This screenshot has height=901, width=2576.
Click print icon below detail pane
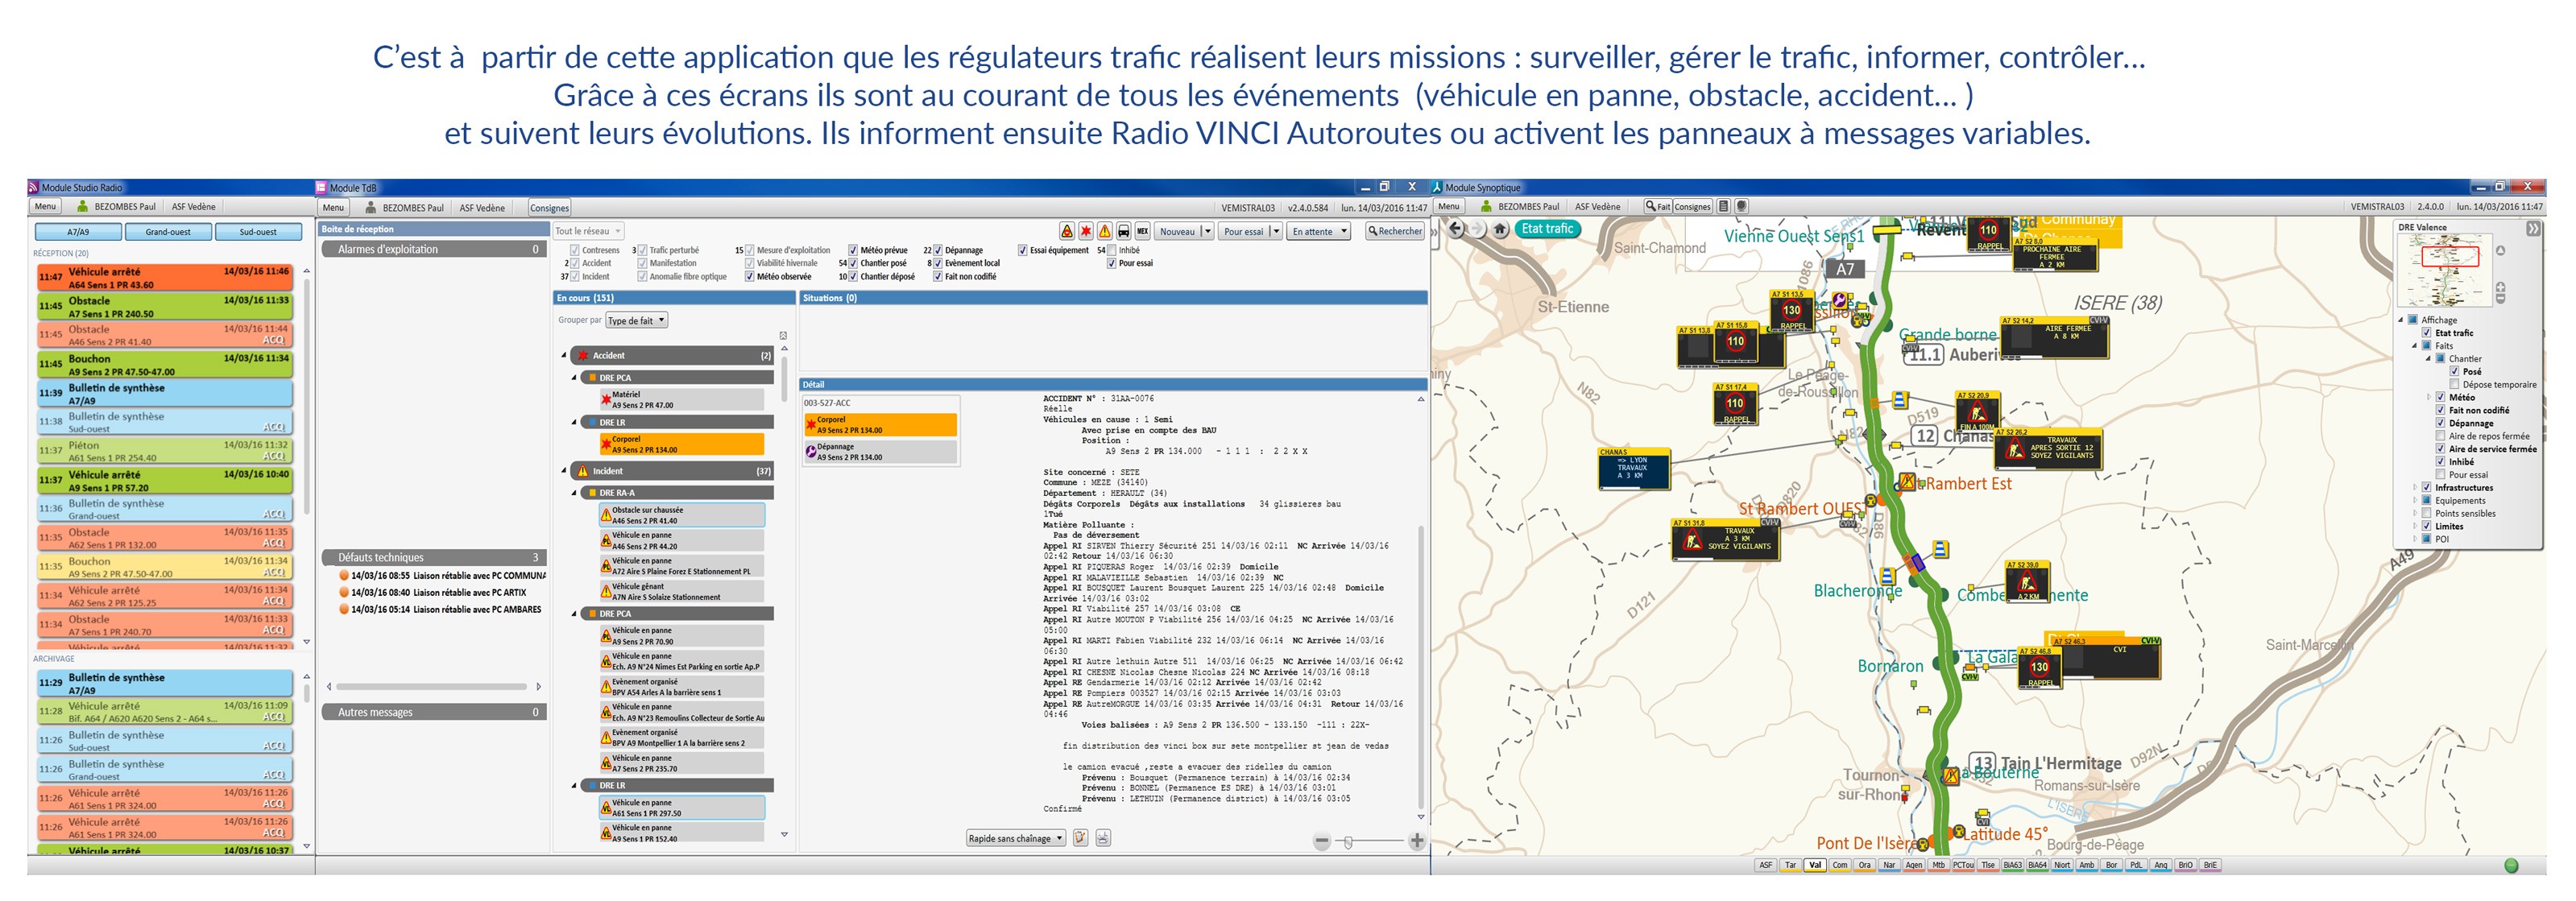pyautogui.click(x=1103, y=838)
